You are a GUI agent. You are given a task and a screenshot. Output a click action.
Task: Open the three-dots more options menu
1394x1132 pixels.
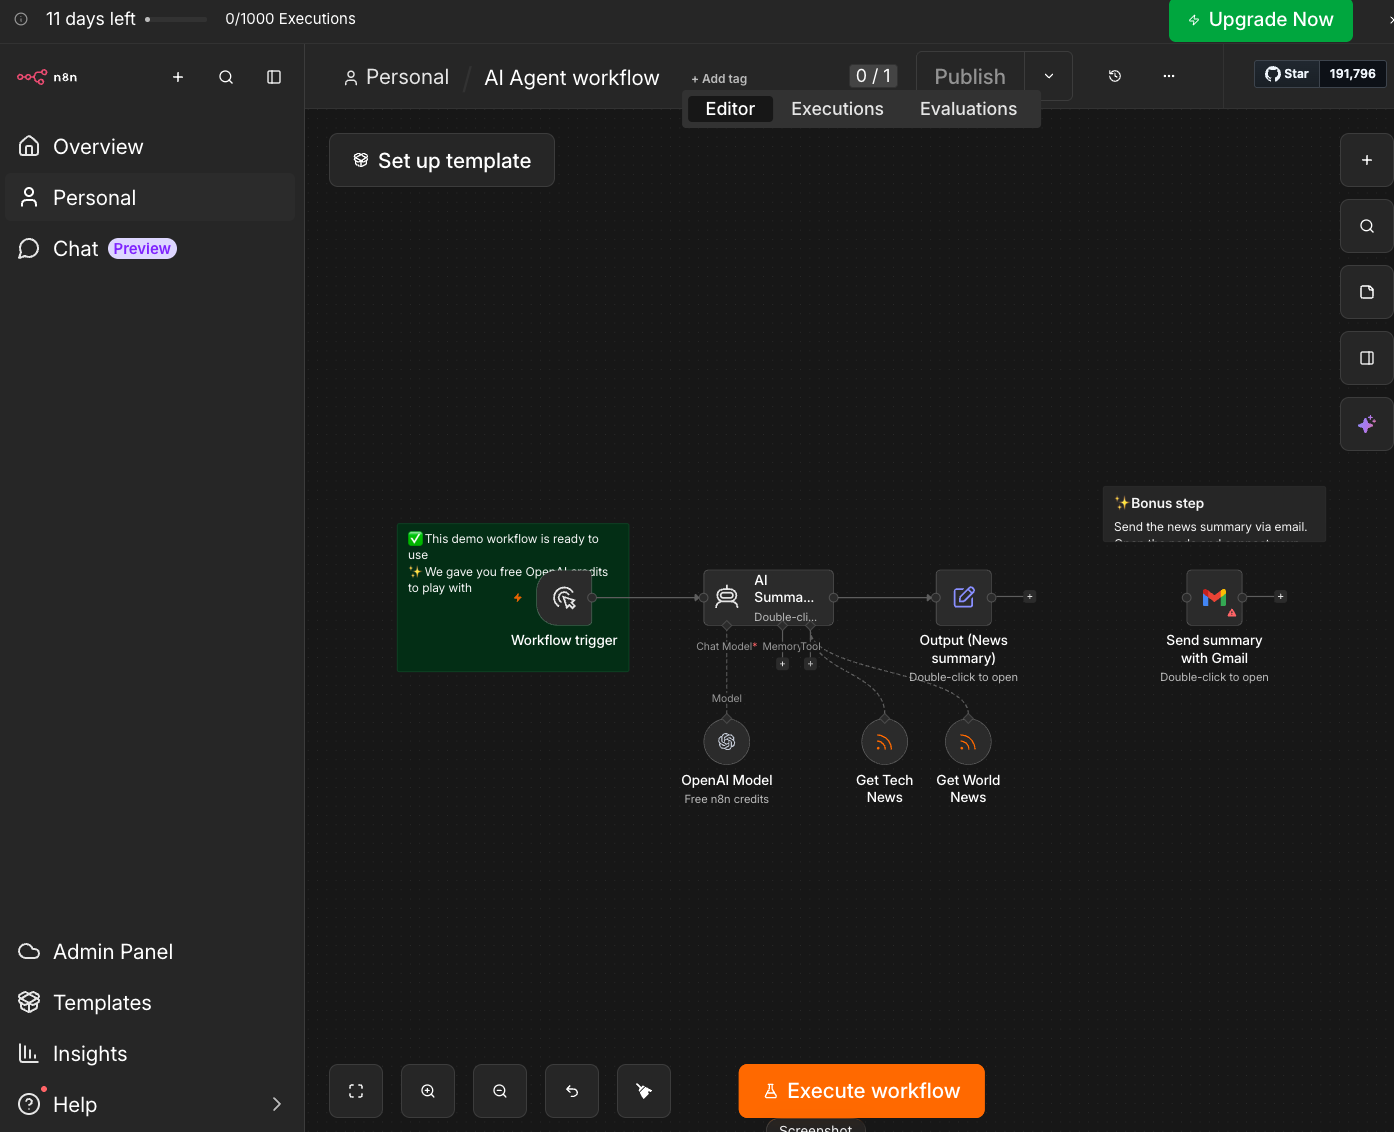pos(1169,76)
